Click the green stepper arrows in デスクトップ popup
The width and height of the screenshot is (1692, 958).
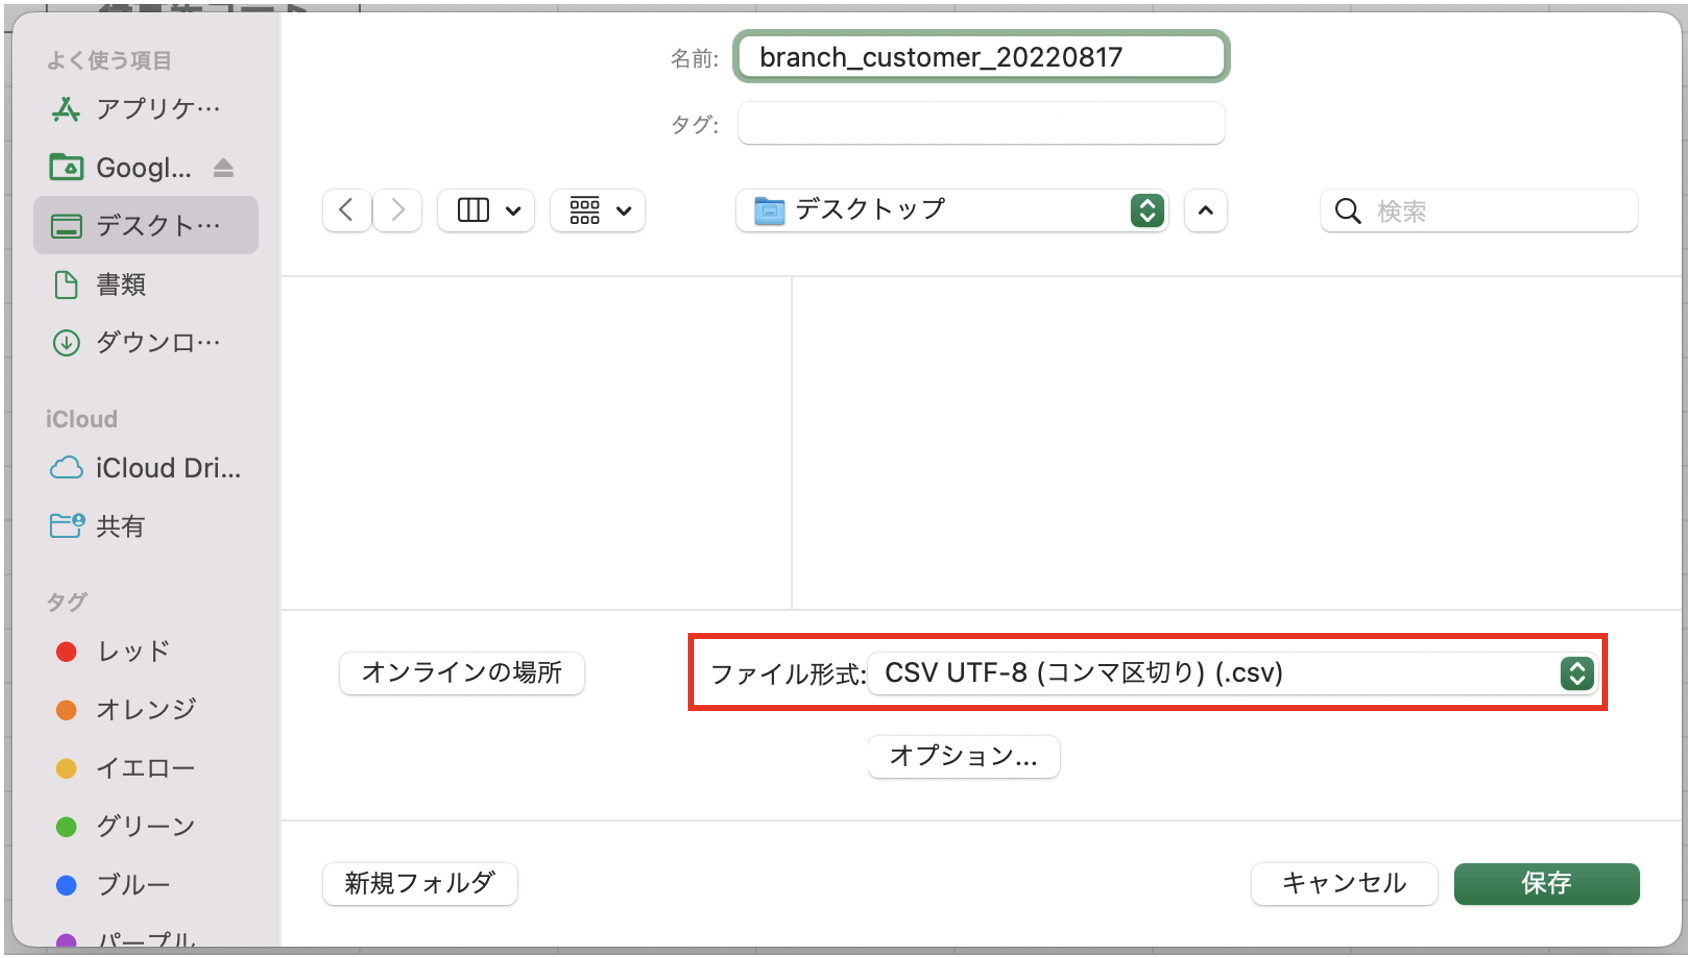tap(1148, 210)
